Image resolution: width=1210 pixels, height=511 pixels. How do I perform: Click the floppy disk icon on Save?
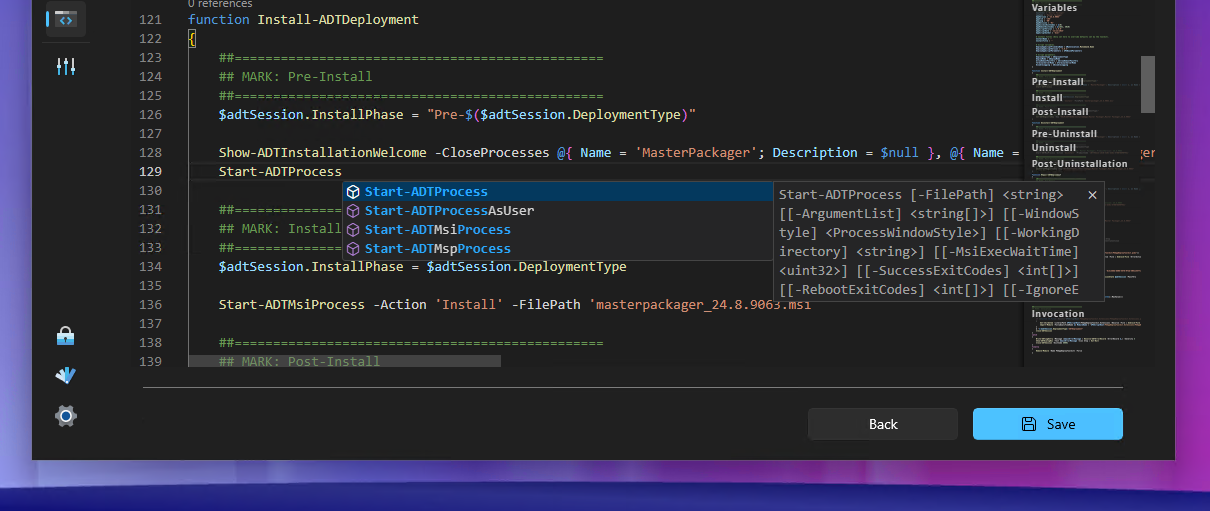(1029, 424)
